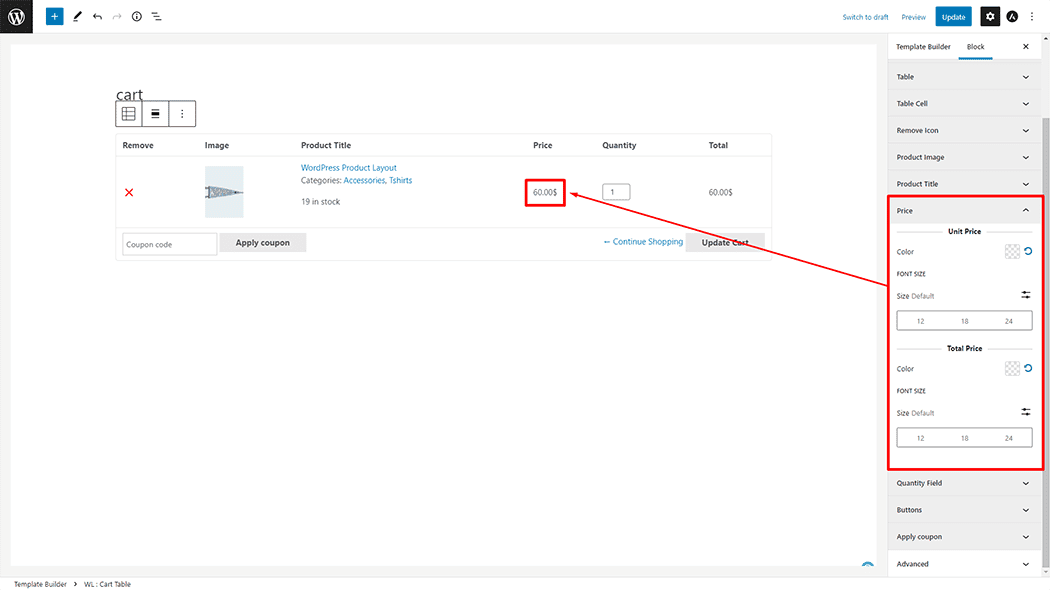The height and width of the screenshot is (590, 1050).
Task: Open the List View icon
Action: coord(157,17)
